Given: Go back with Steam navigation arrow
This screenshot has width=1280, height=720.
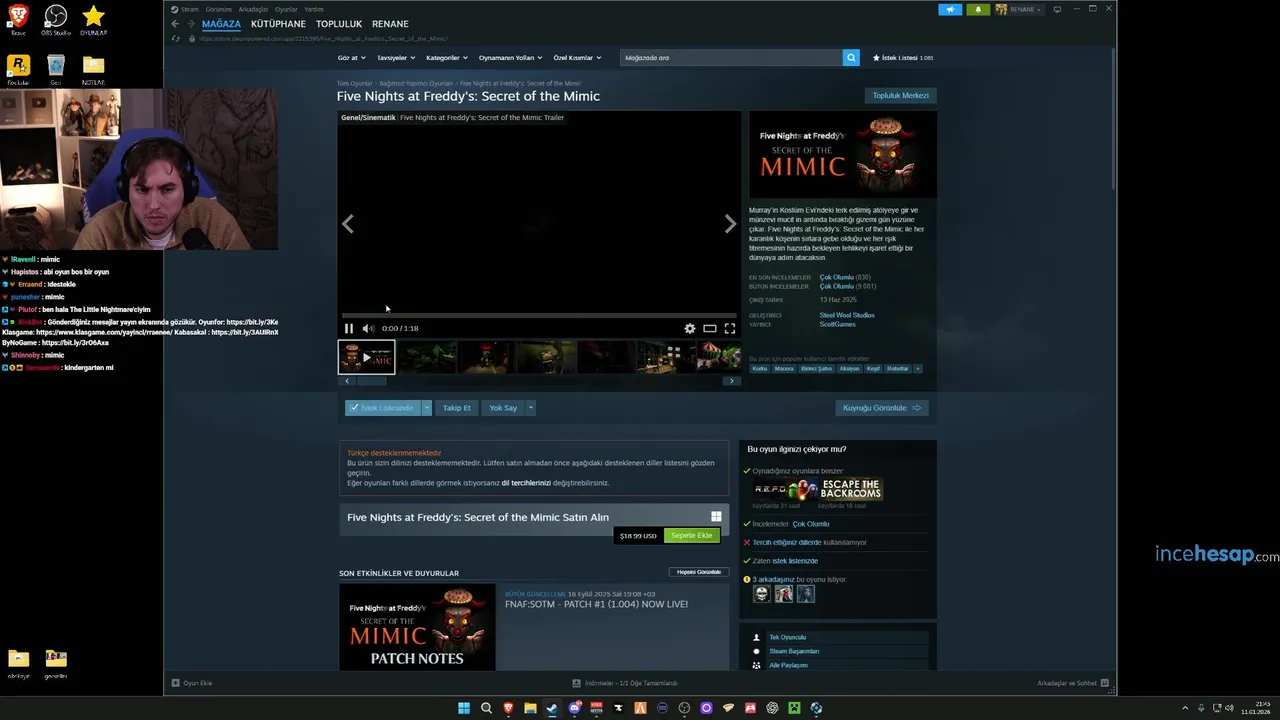Looking at the screenshot, I should point(175,24).
